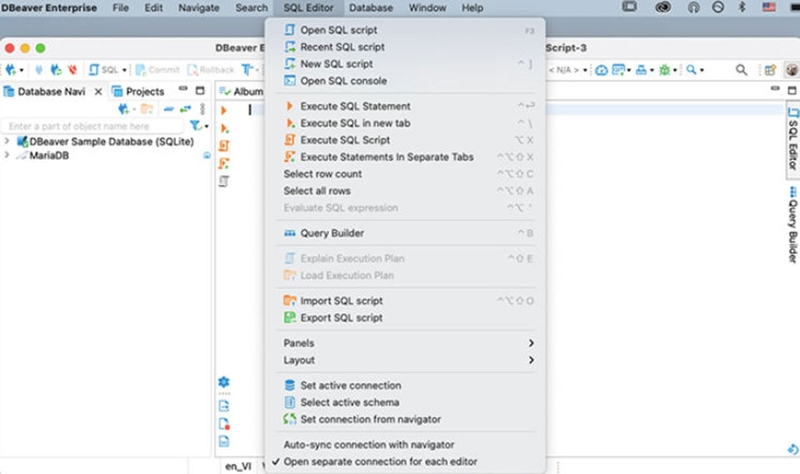The height and width of the screenshot is (474, 800).
Task: Click the Execute SQL Script icon in editor gutter
Action: (223, 145)
